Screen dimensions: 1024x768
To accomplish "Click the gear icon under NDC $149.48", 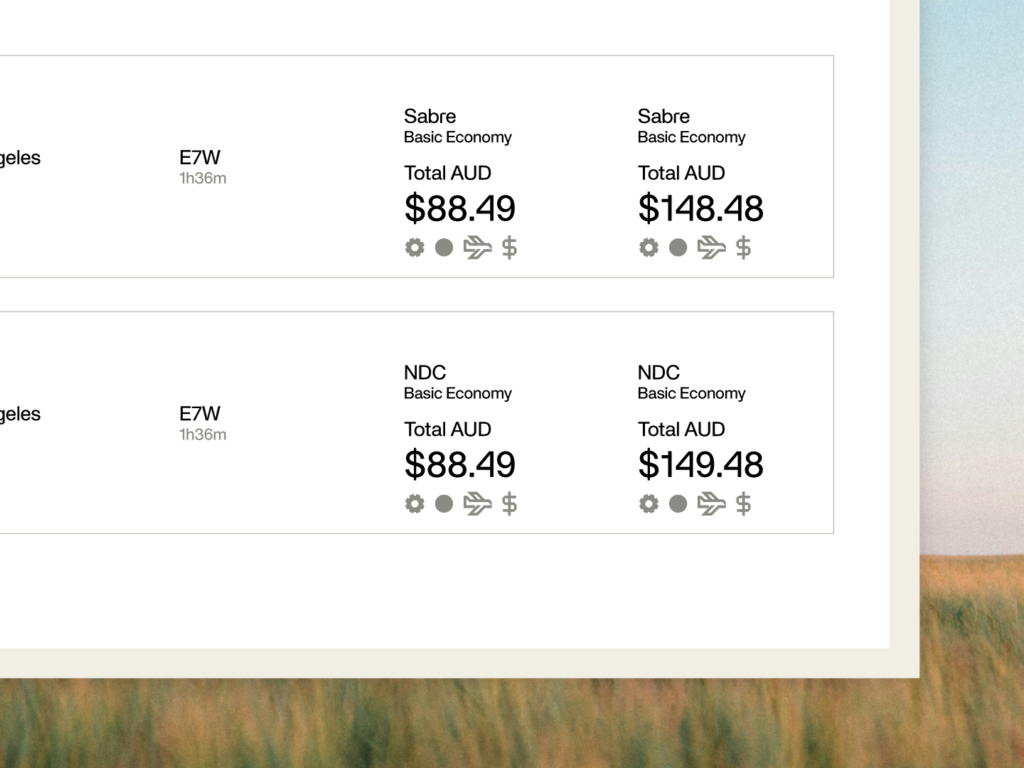I will pyautogui.click(x=648, y=504).
